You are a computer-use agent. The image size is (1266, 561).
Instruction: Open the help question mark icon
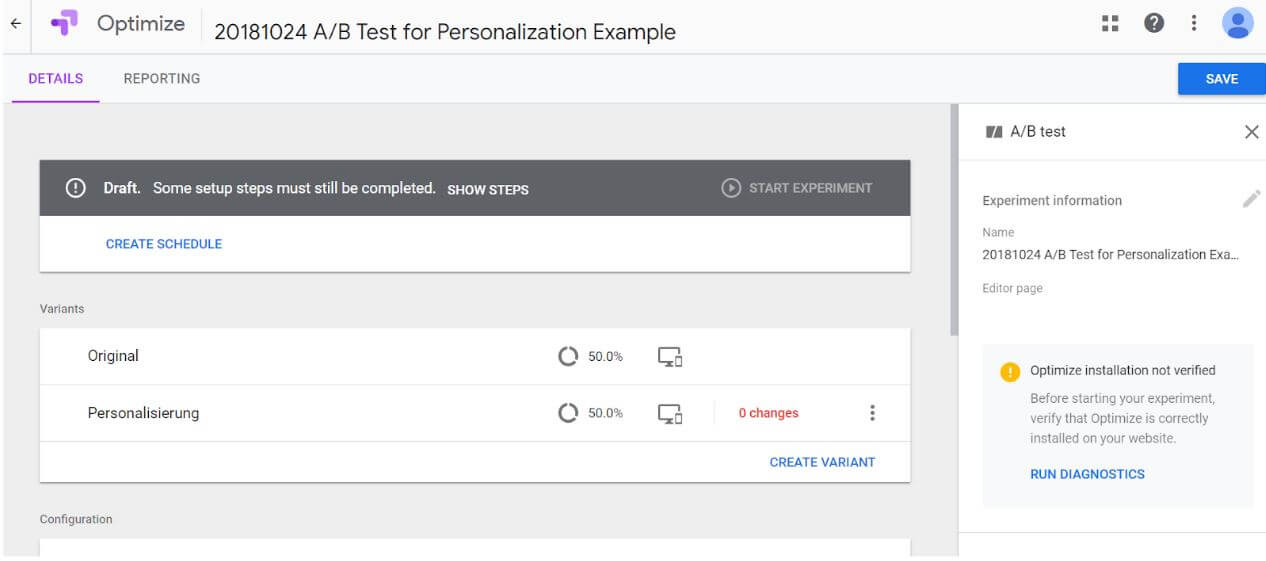(1154, 24)
